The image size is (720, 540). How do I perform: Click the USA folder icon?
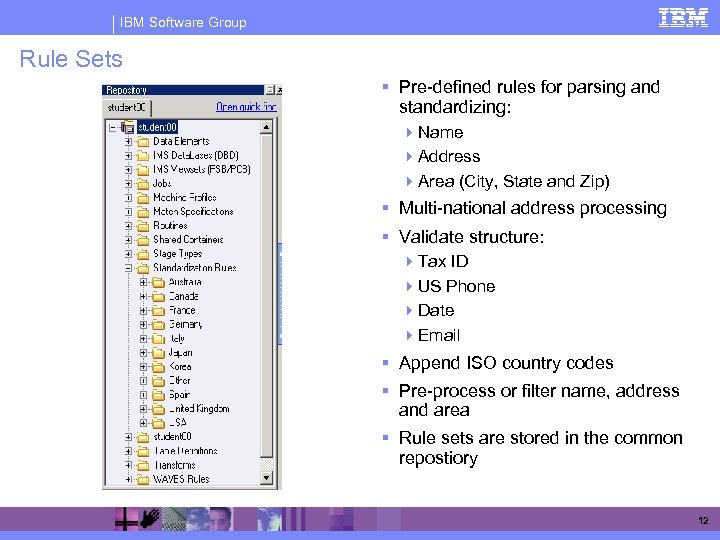(158, 423)
